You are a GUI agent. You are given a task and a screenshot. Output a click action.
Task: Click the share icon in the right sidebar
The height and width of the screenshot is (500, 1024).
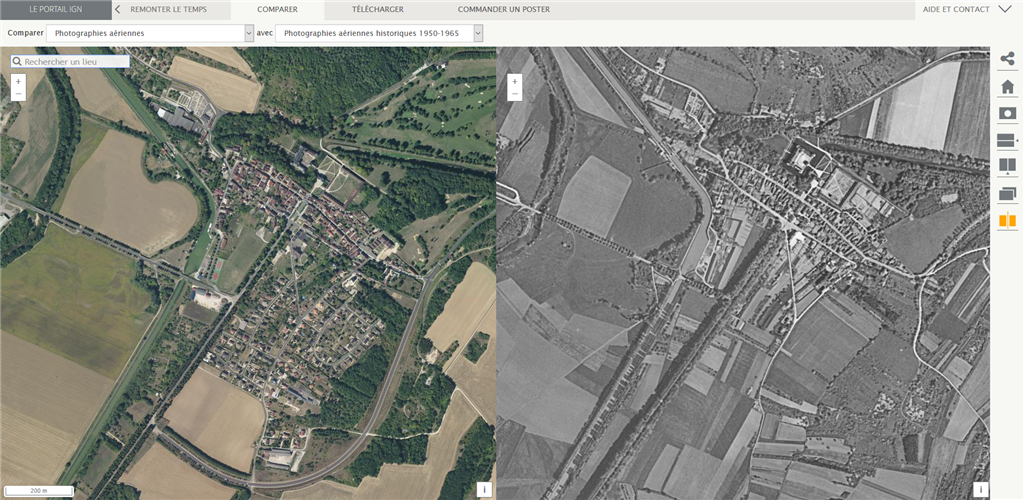click(x=1007, y=59)
